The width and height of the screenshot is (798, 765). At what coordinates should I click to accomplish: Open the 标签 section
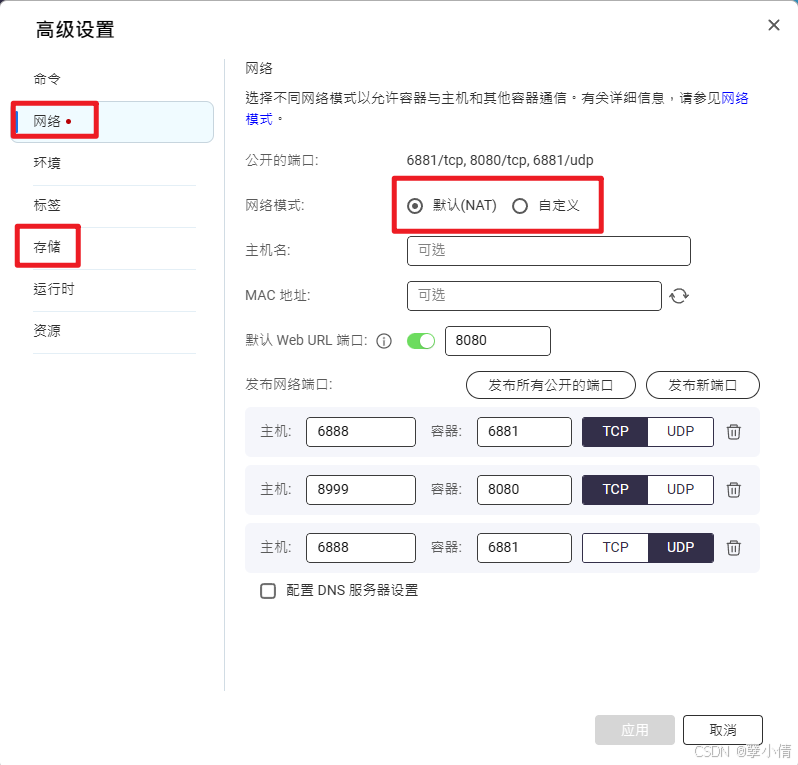point(47,205)
